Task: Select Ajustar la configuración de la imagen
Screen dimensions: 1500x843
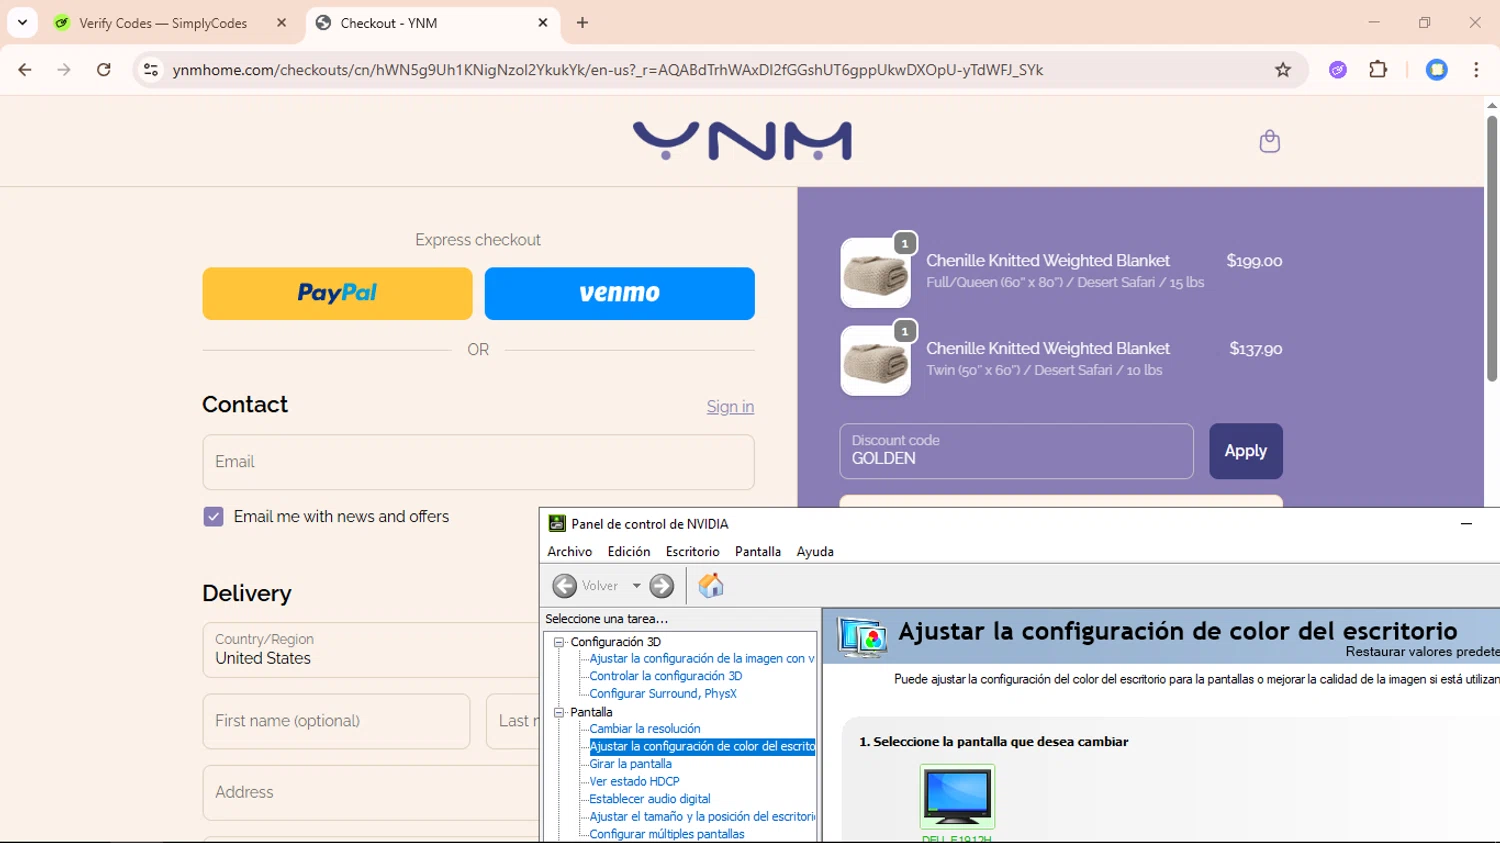Action: (x=702, y=659)
